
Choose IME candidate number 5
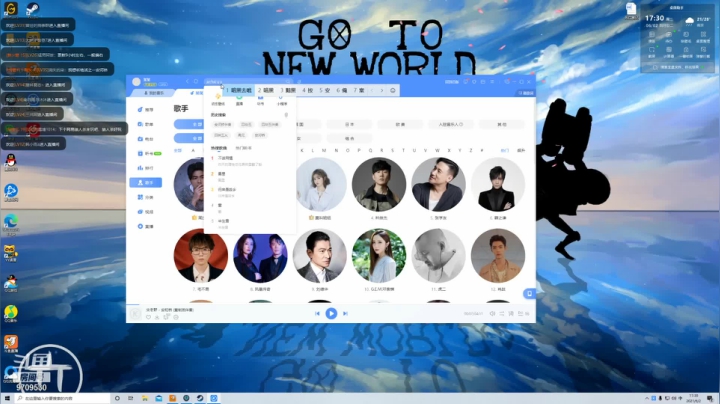pyautogui.click(x=325, y=90)
